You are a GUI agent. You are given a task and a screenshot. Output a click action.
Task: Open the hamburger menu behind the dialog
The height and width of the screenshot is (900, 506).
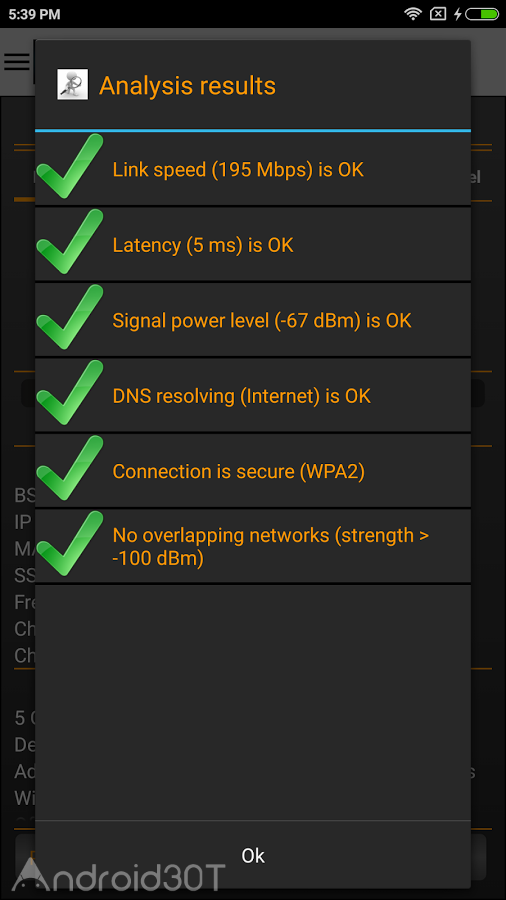[x=17, y=61]
